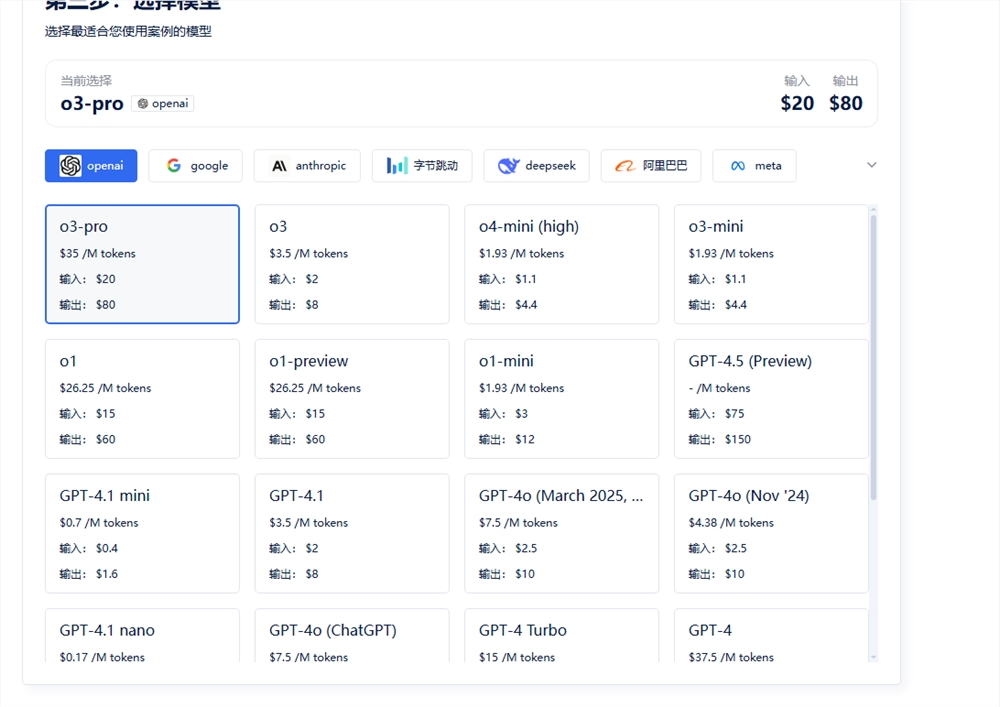This screenshot has height=707, width=1000.
Task: Select the o3-pro model card
Action: pos(142,264)
